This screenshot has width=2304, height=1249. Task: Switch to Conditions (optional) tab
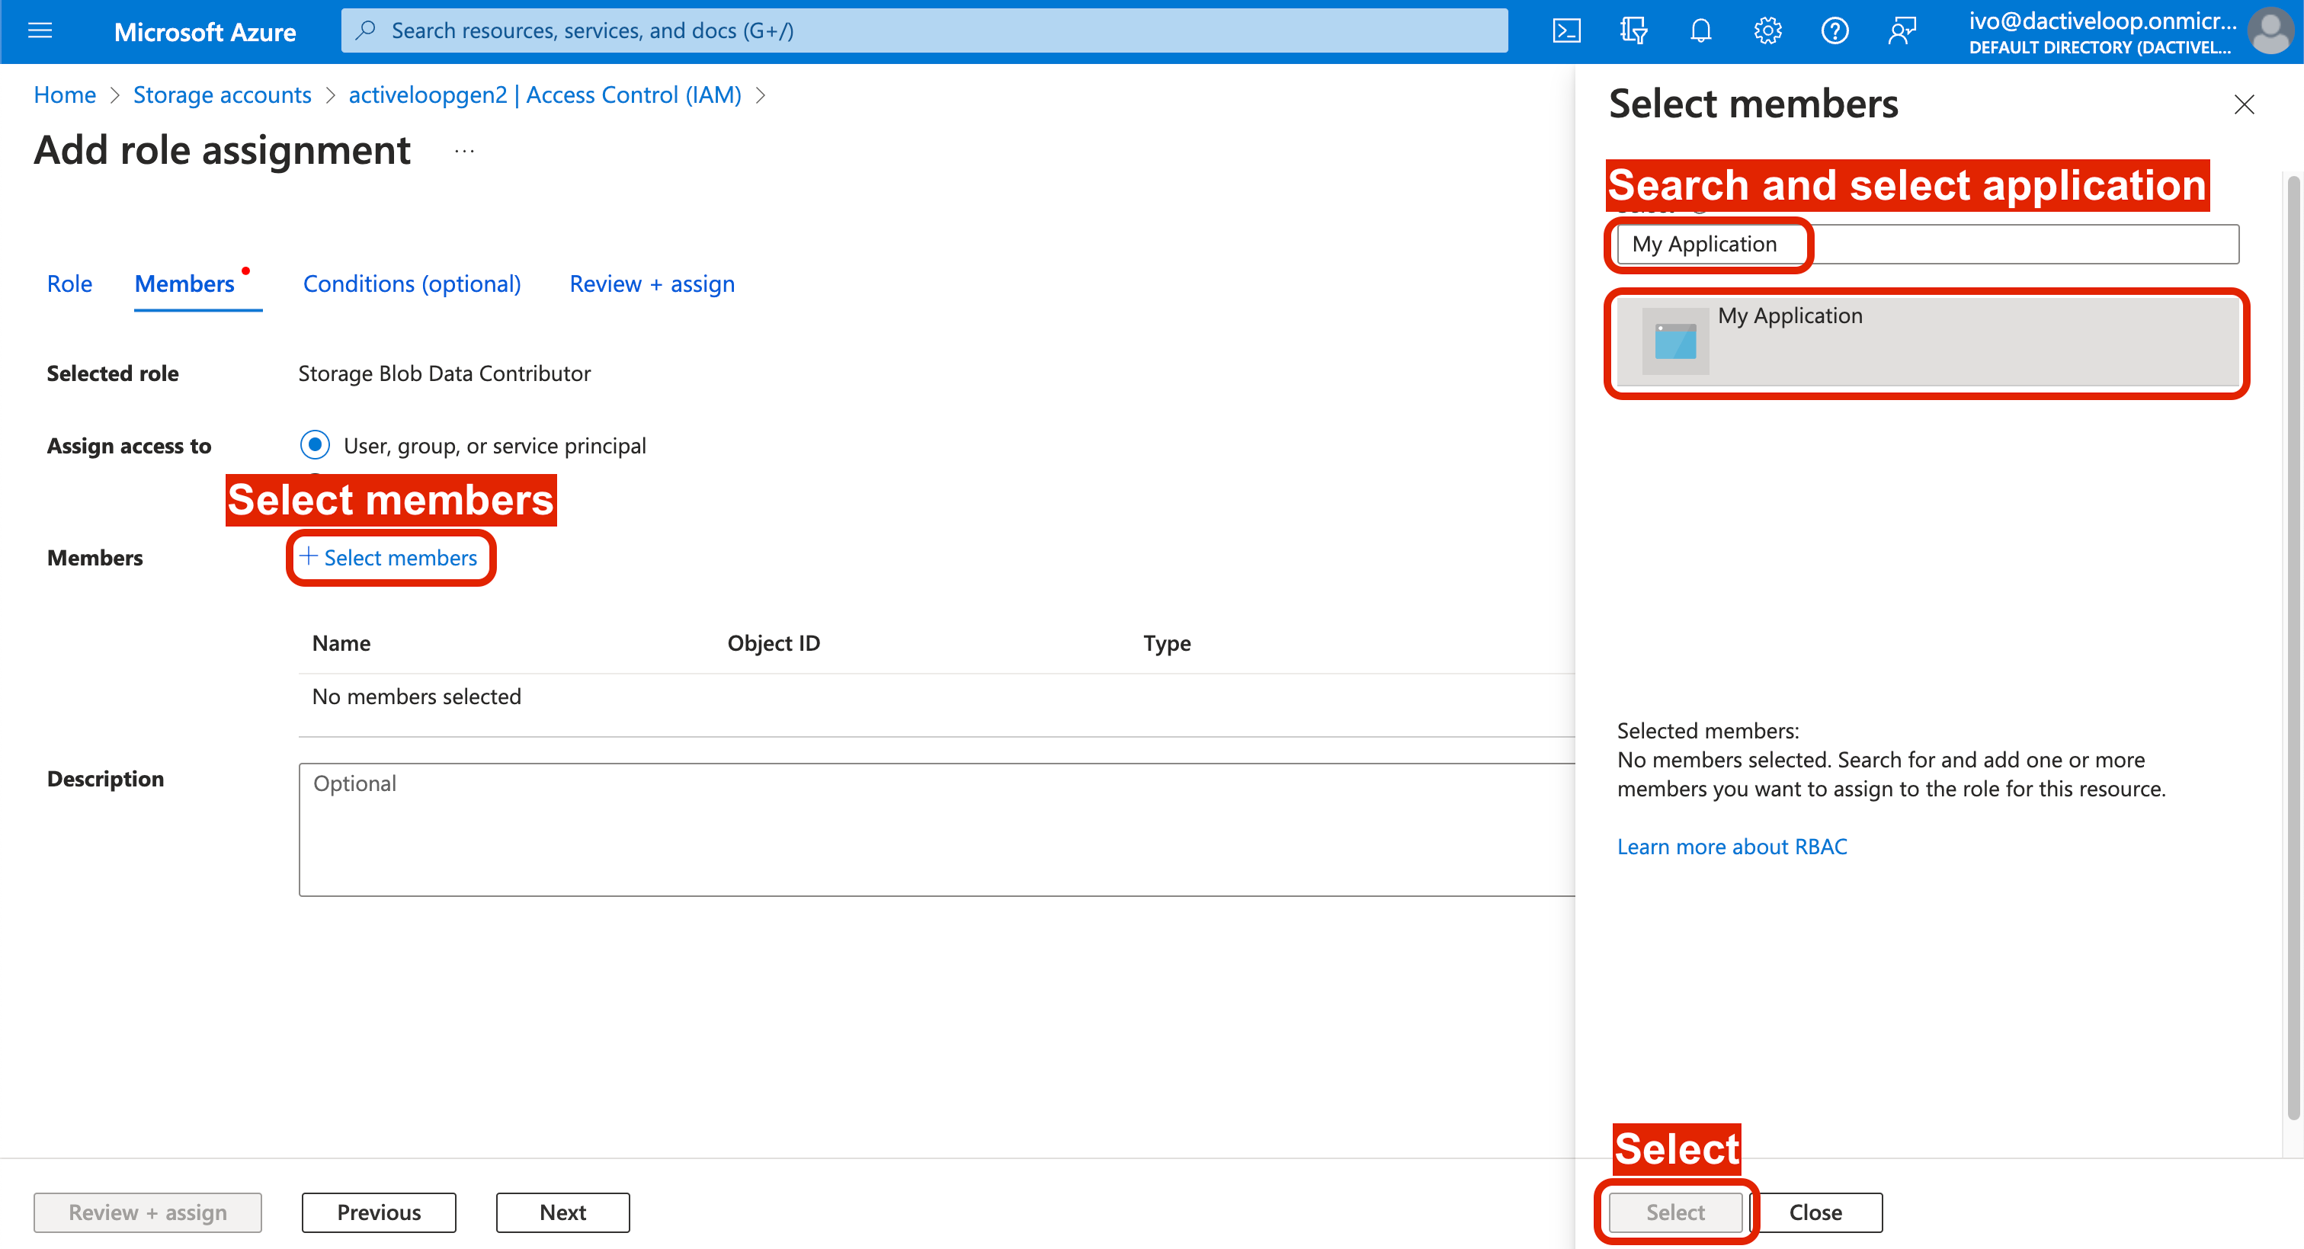pos(412,284)
